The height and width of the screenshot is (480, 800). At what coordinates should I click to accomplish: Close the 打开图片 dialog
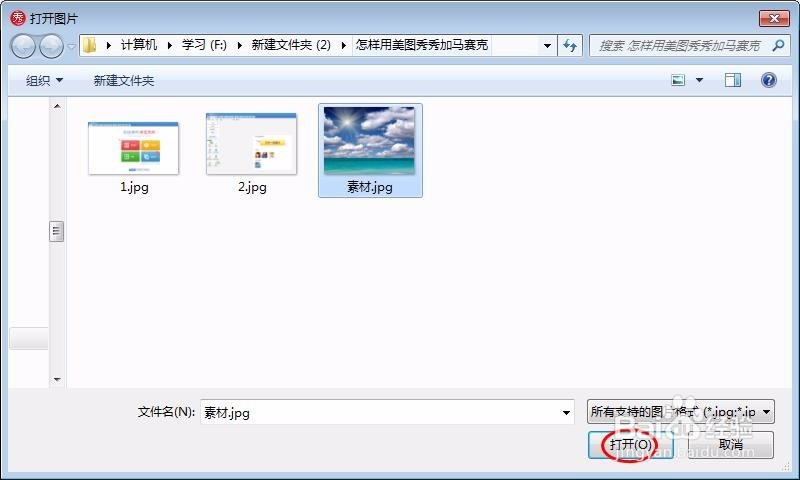pyautogui.click(x=774, y=19)
